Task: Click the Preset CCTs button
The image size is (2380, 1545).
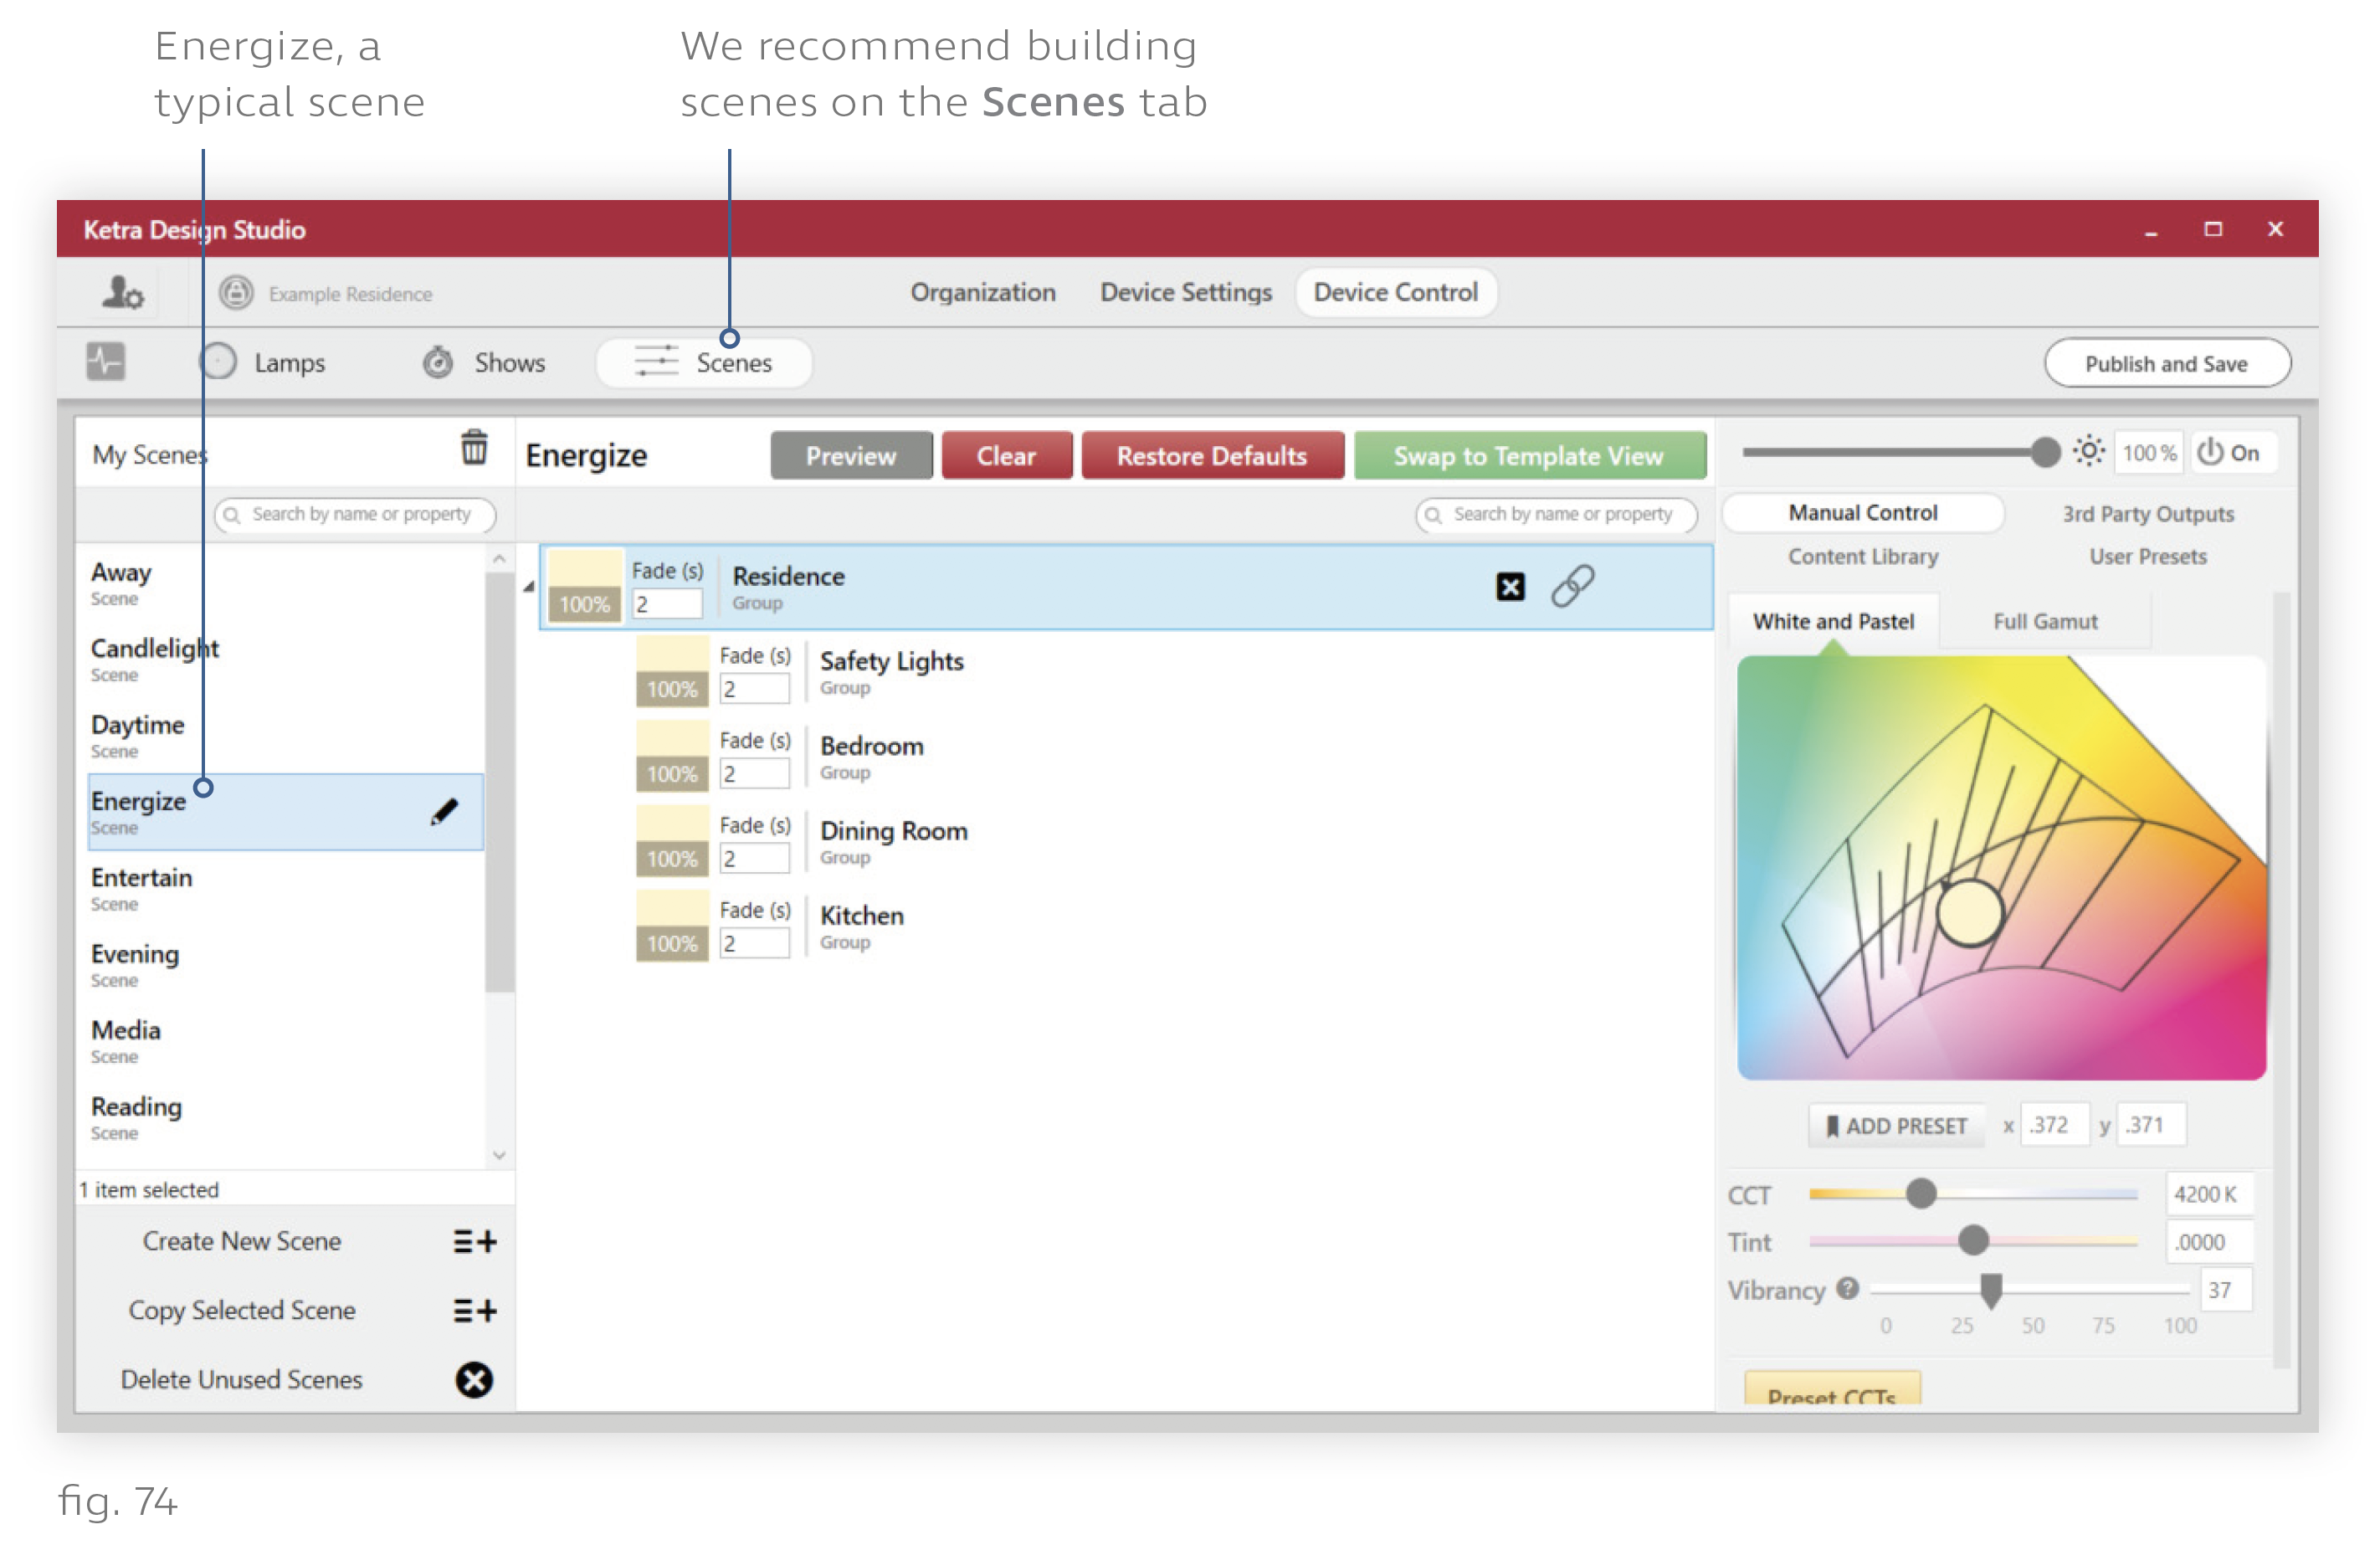Action: point(1832,1390)
